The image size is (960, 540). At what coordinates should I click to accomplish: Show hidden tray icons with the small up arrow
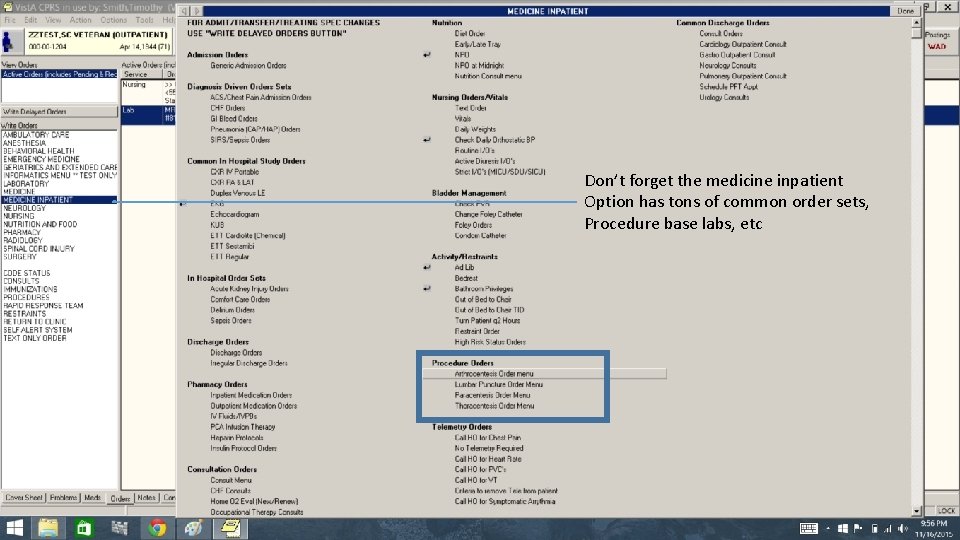click(x=828, y=528)
